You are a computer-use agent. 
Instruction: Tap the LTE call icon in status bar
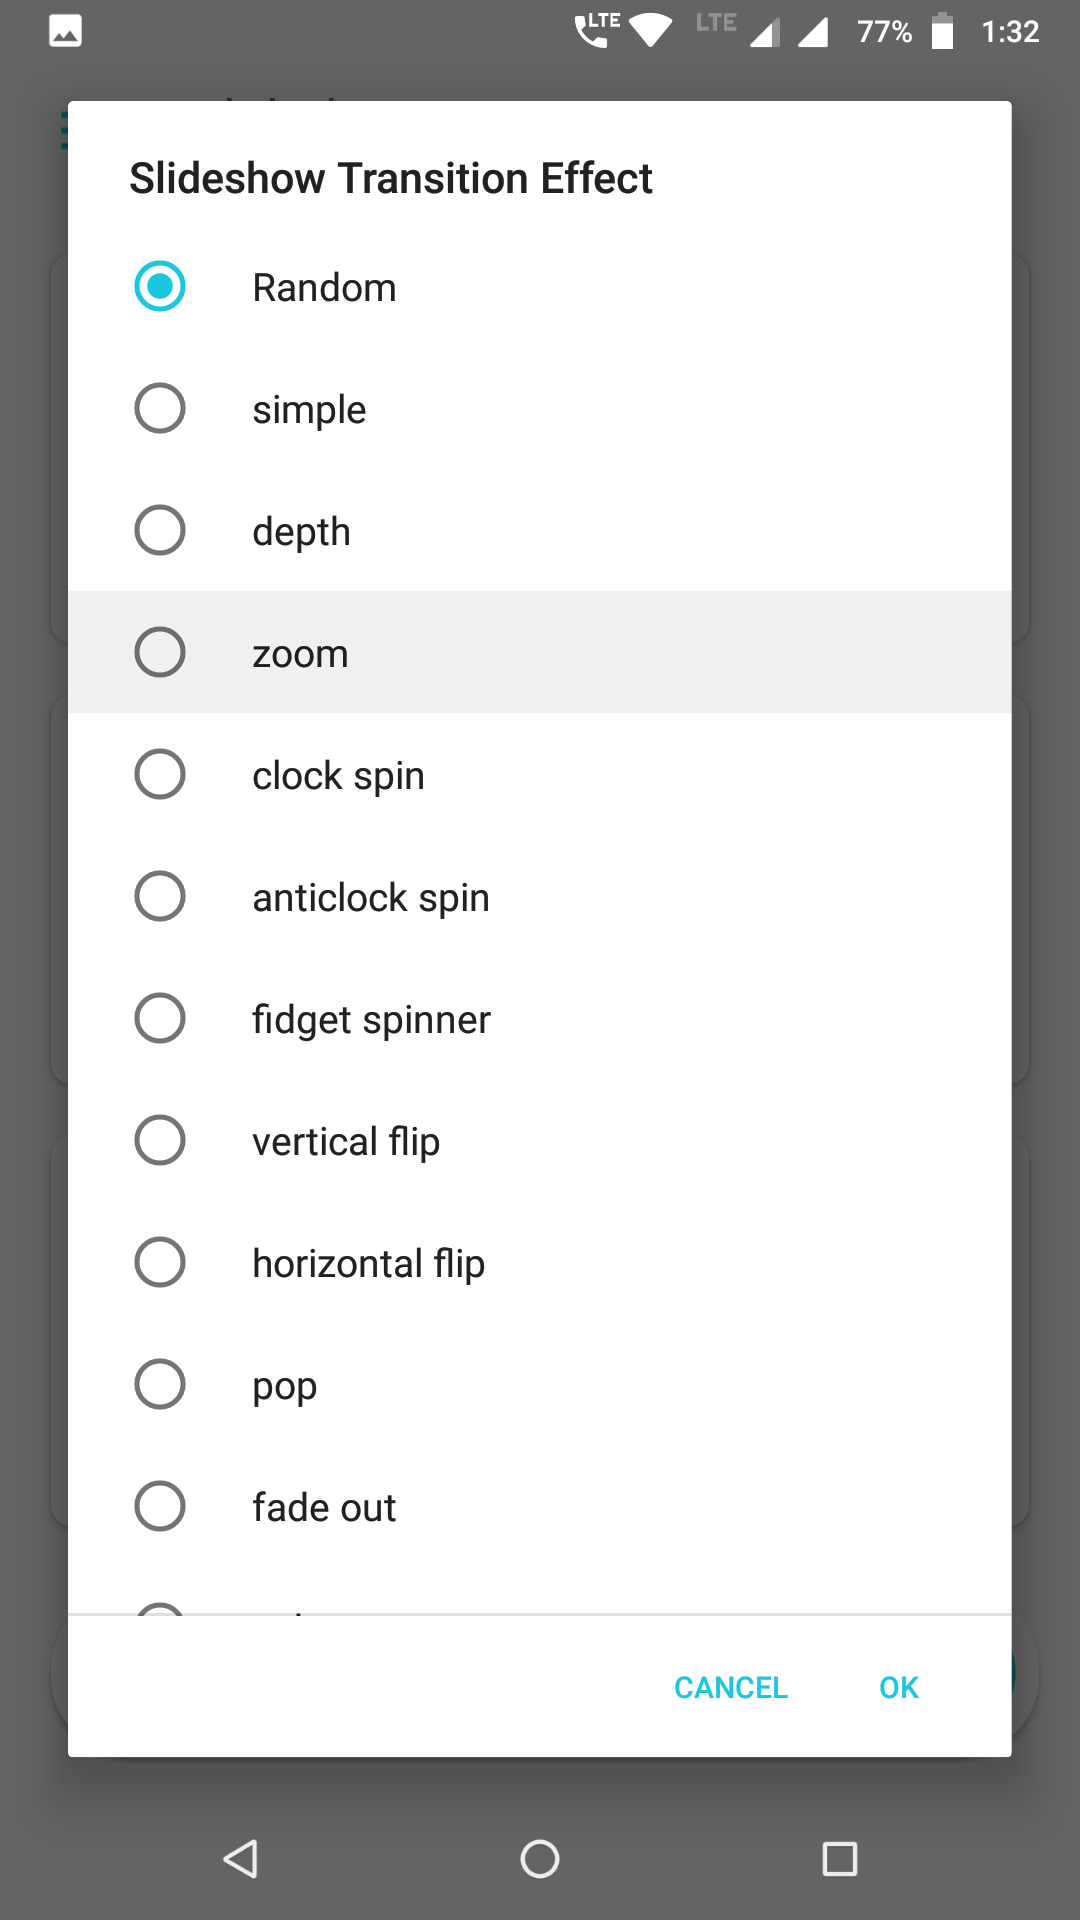596,30
